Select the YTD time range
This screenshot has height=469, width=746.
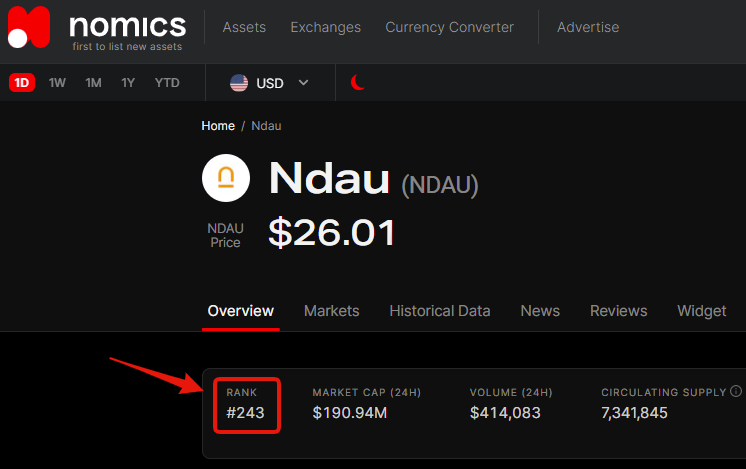[x=167, y=83]
